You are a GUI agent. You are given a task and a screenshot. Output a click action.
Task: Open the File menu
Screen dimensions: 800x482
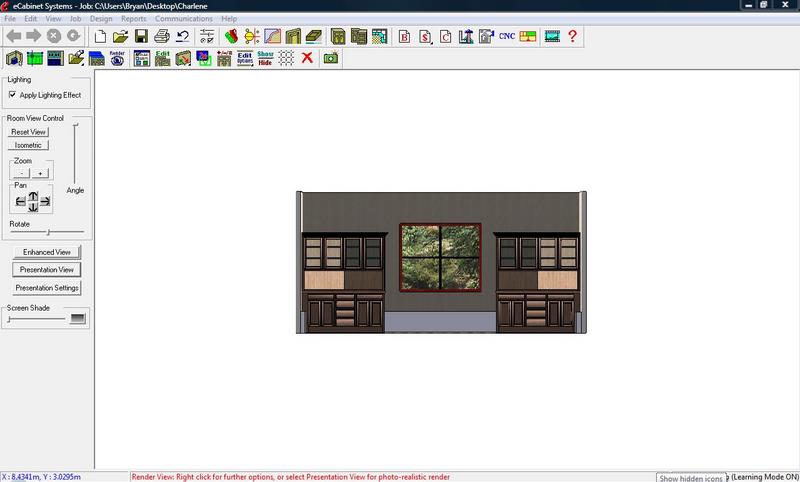click(10, 18)
